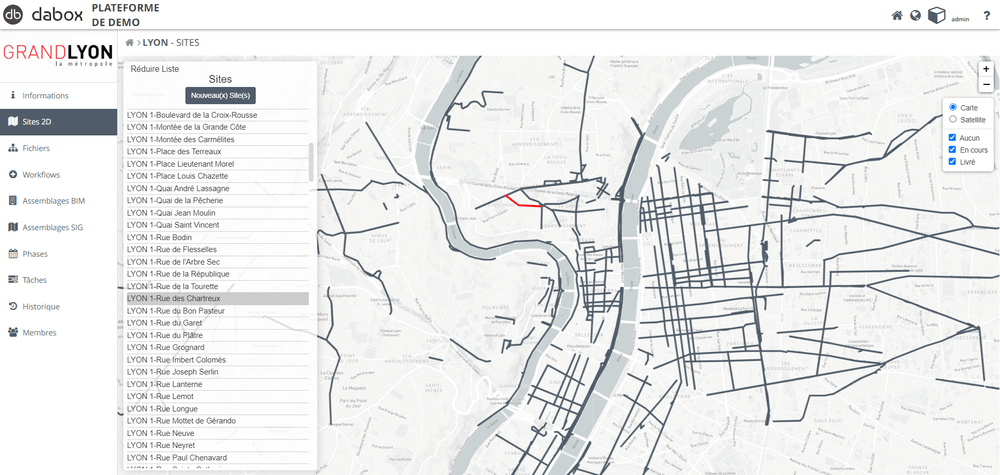Viewport: 1000px width, 475px height.
Task: Select LYON 1-Place des Terreaux
Action: pos(217,152)
